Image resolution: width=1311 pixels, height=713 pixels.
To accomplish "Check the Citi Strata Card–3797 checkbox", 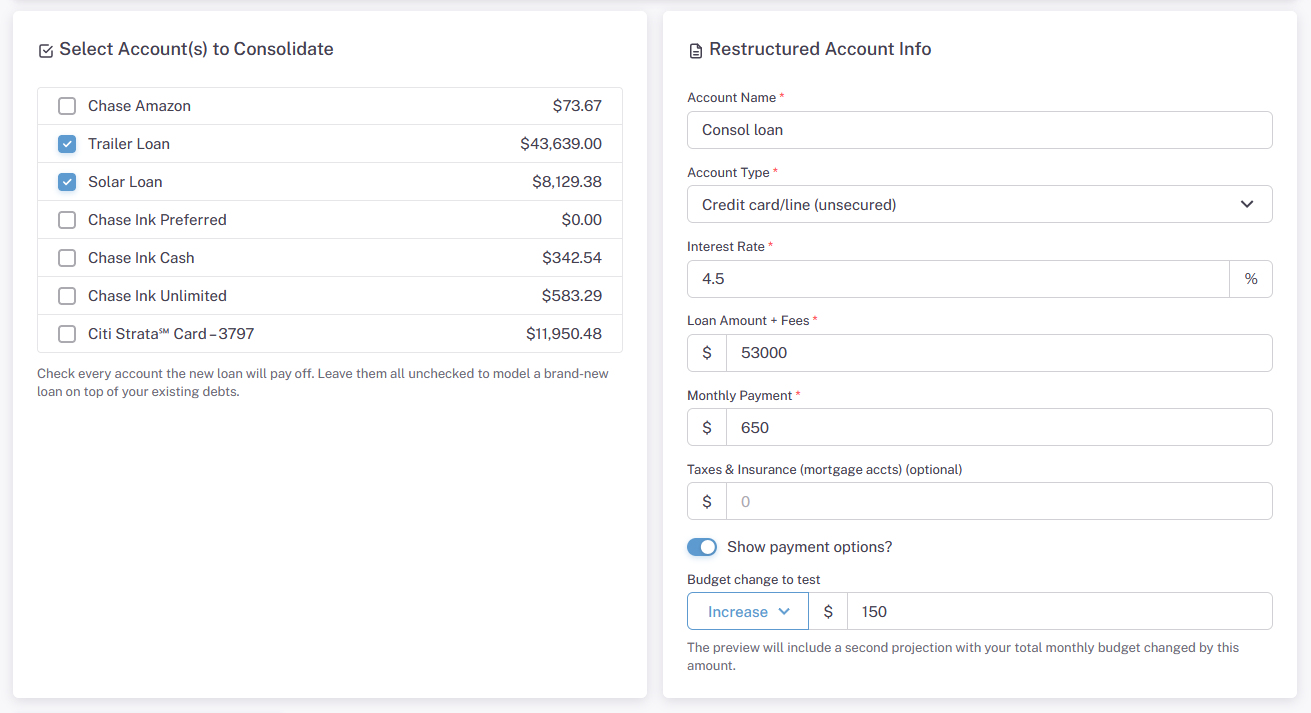I will click(67, 334).
